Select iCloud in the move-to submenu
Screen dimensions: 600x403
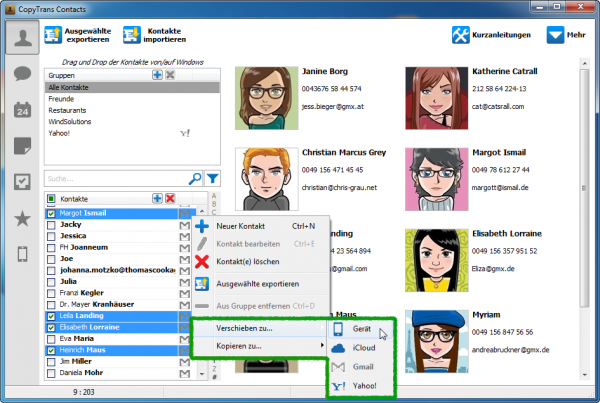coord(366,348)
